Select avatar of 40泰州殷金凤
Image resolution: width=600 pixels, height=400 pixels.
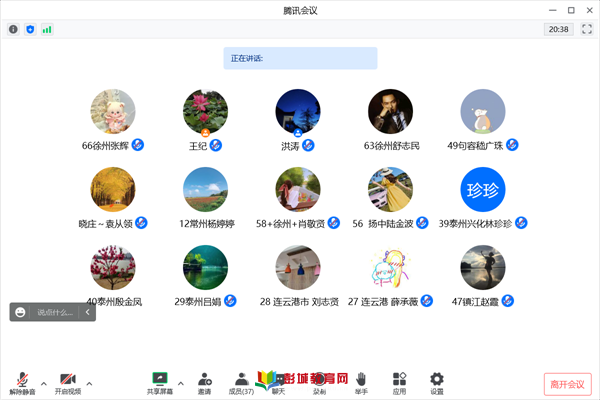click(113, 268)
